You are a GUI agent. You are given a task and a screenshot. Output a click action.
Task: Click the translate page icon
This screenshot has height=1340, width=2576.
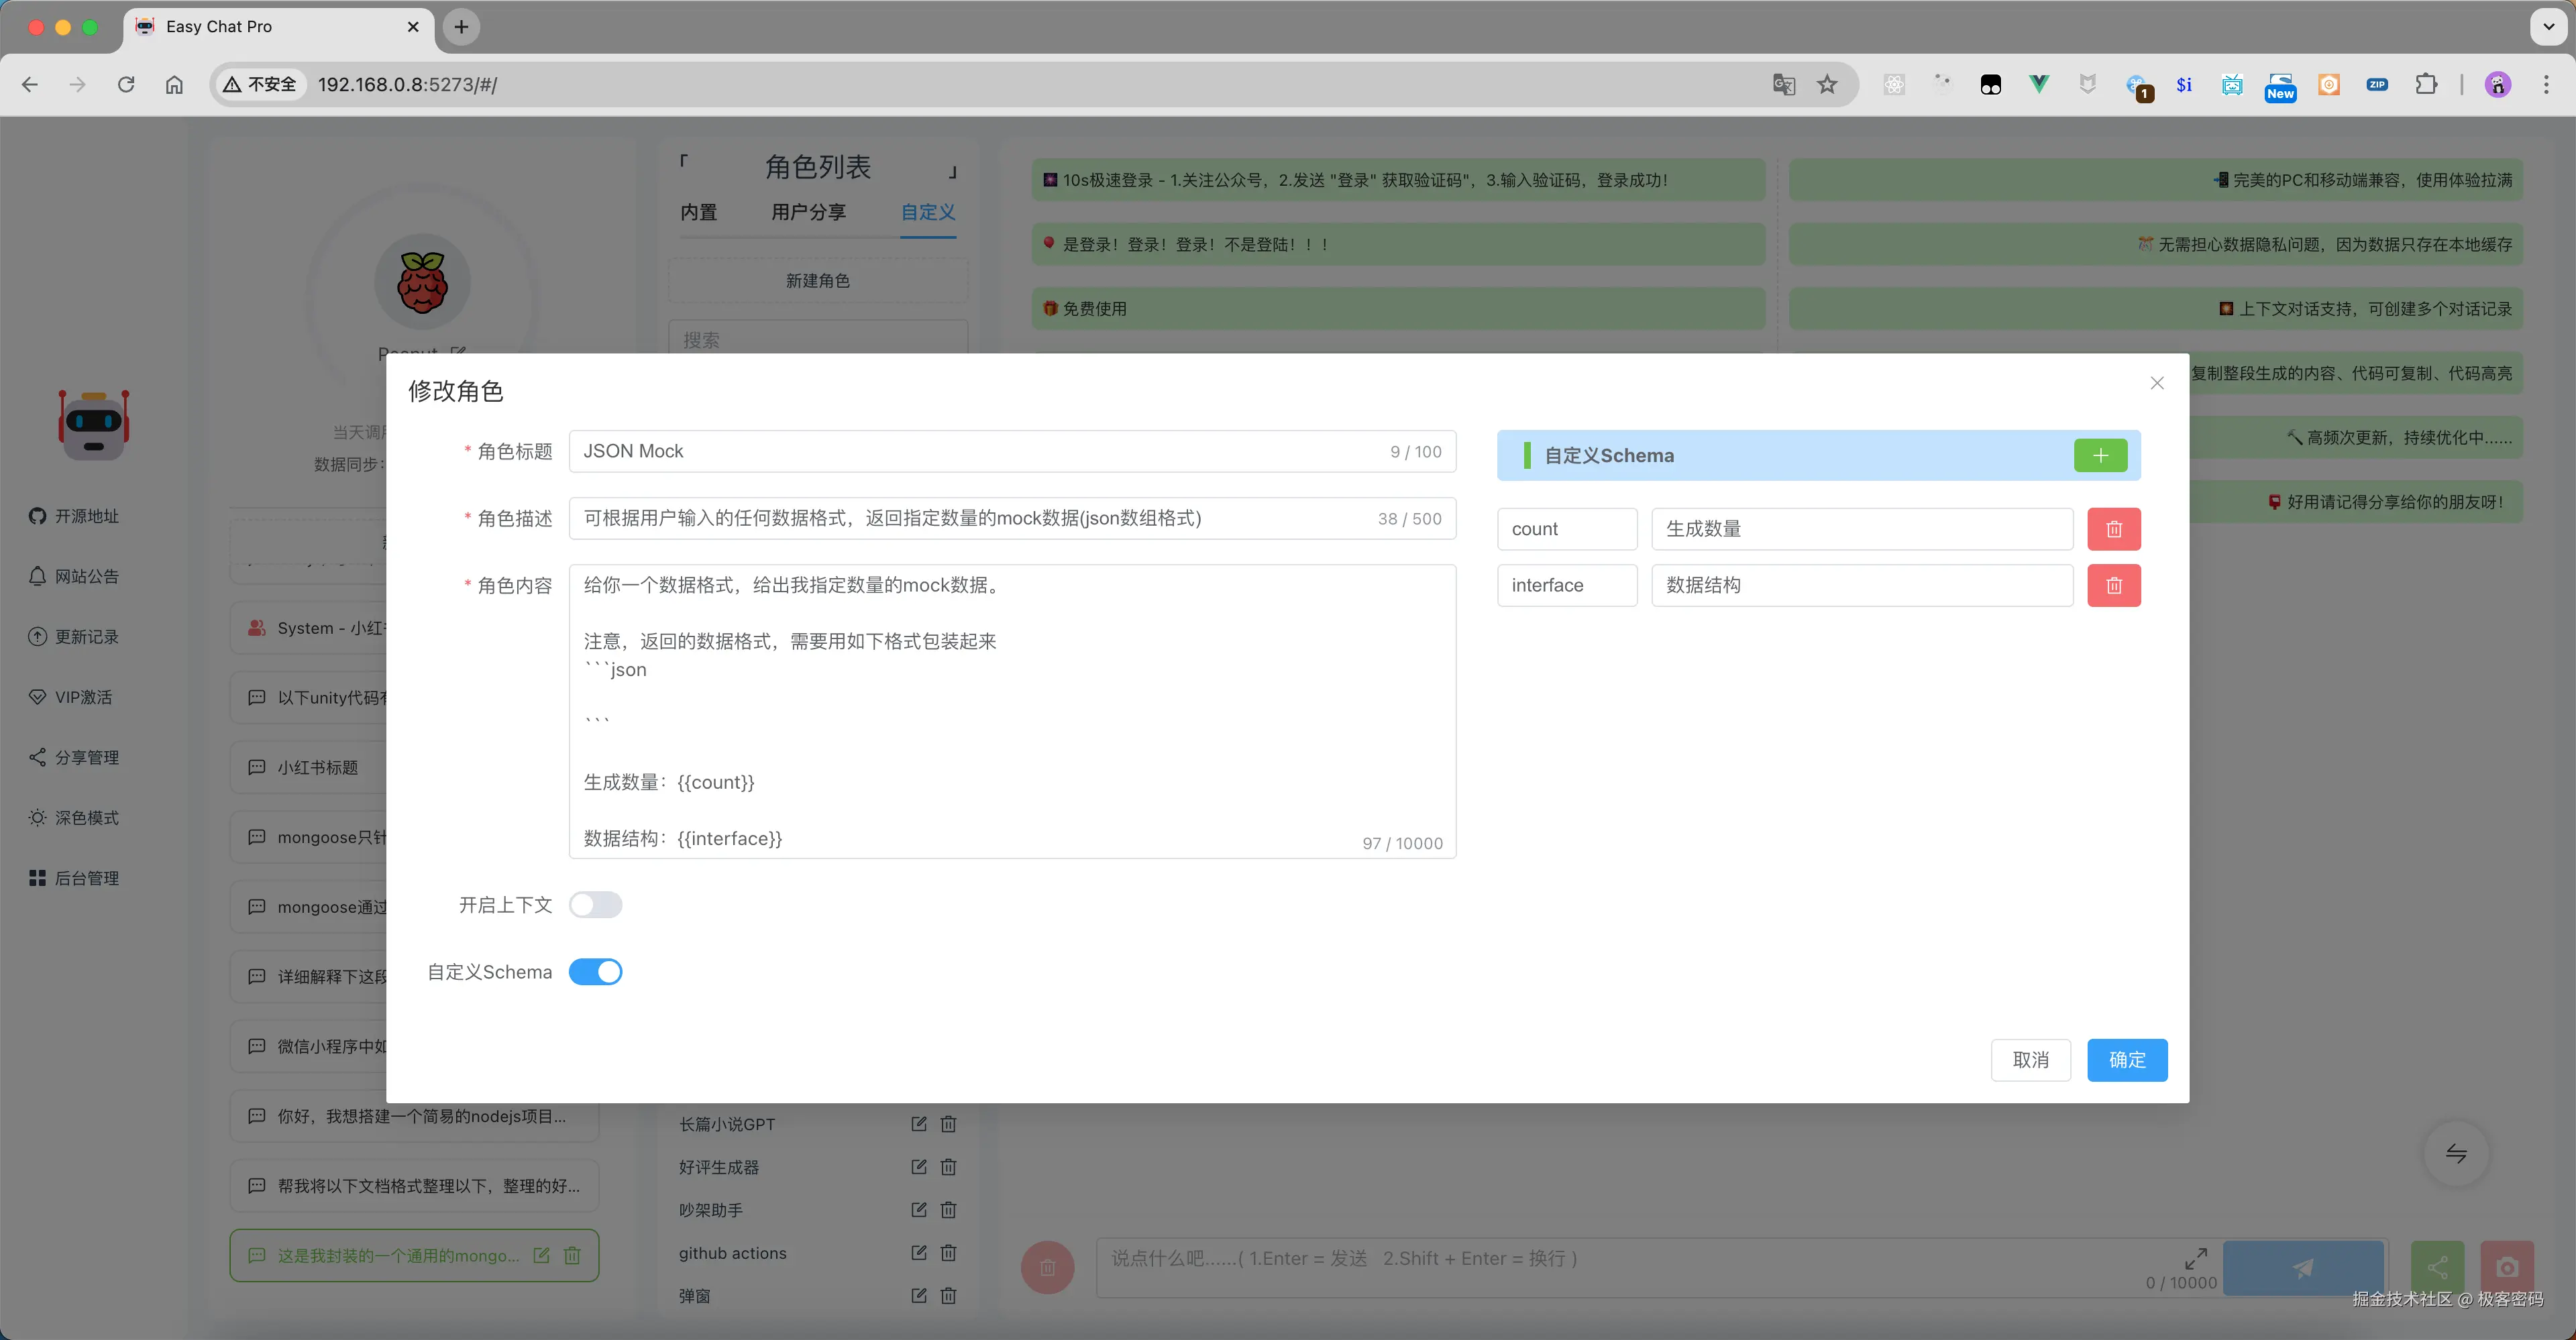click(x=1783, y=84)
